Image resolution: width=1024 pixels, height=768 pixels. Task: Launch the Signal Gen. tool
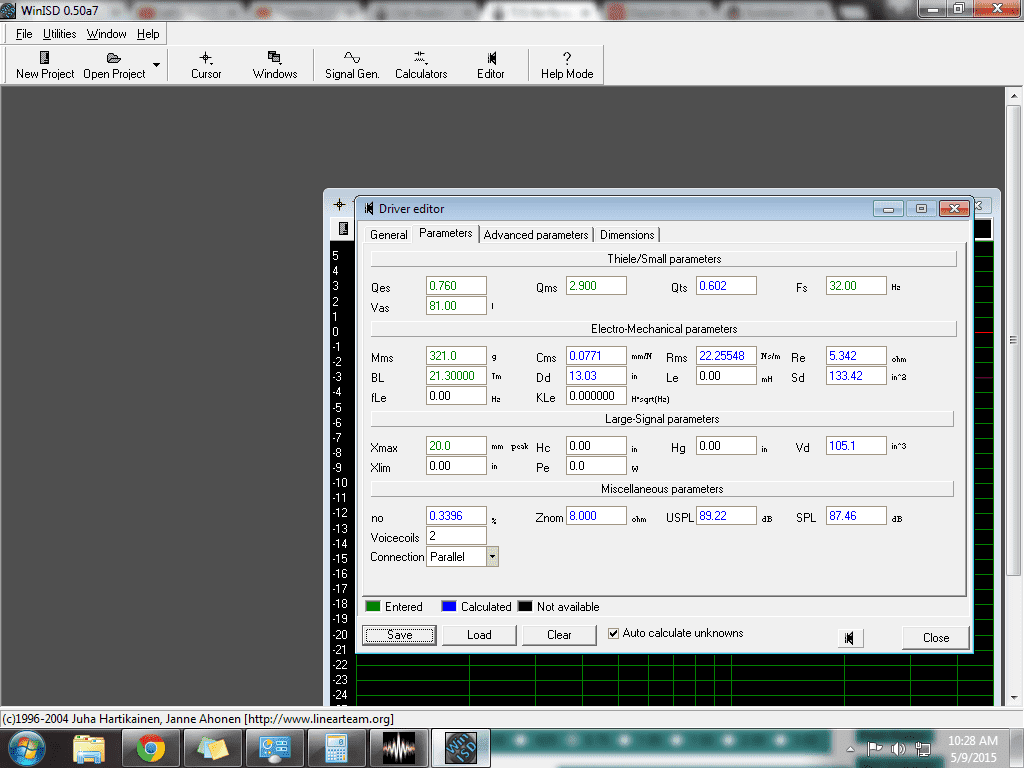(x=352, y=65)
